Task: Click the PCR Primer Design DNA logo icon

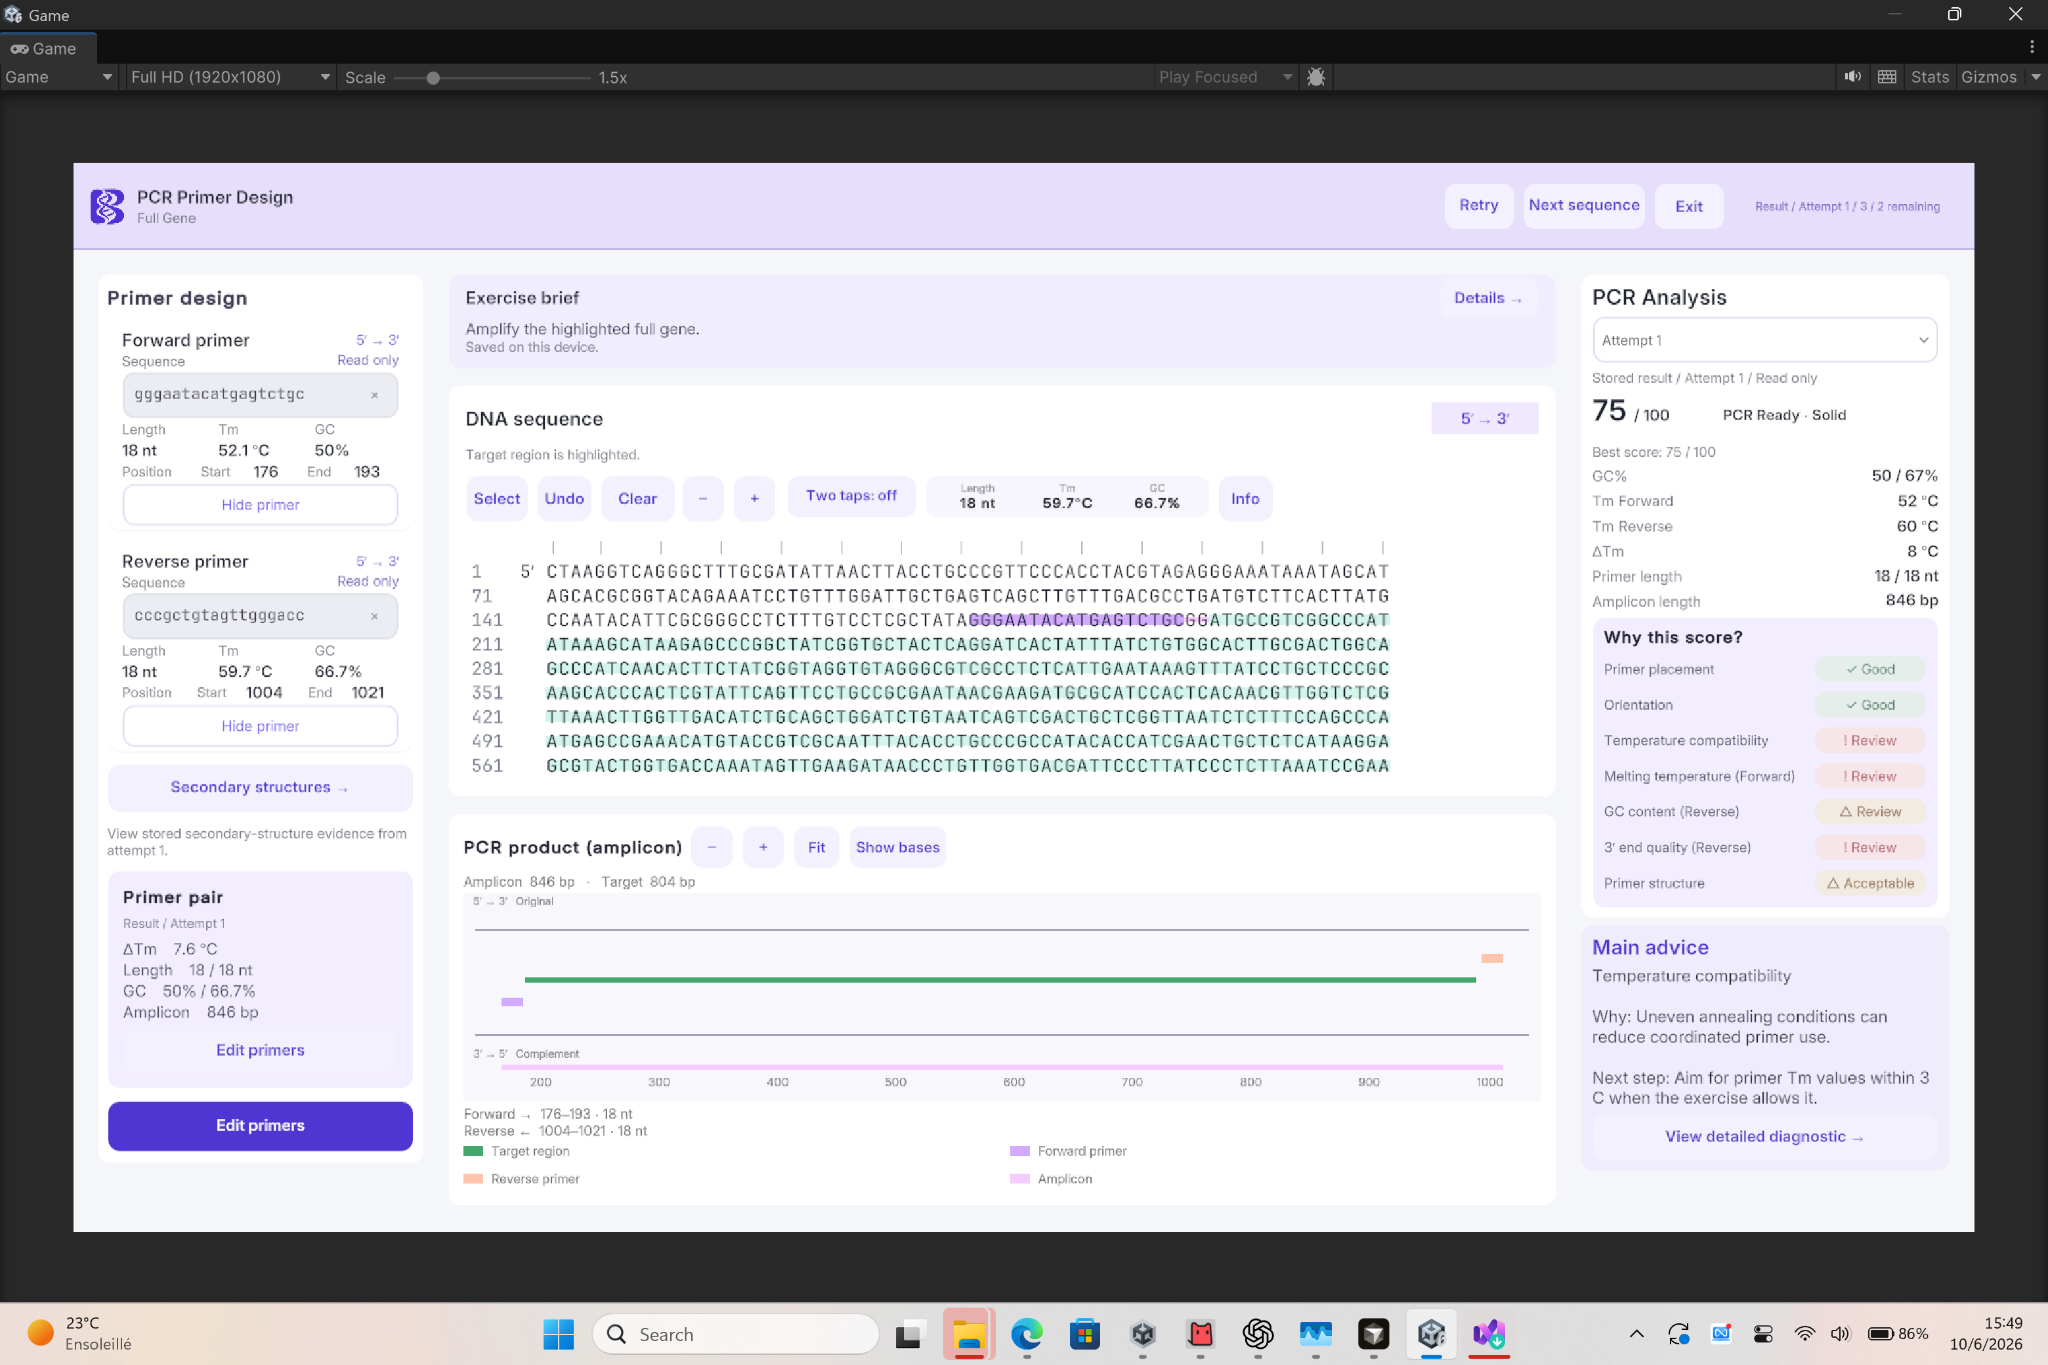Action: point(107,206)
